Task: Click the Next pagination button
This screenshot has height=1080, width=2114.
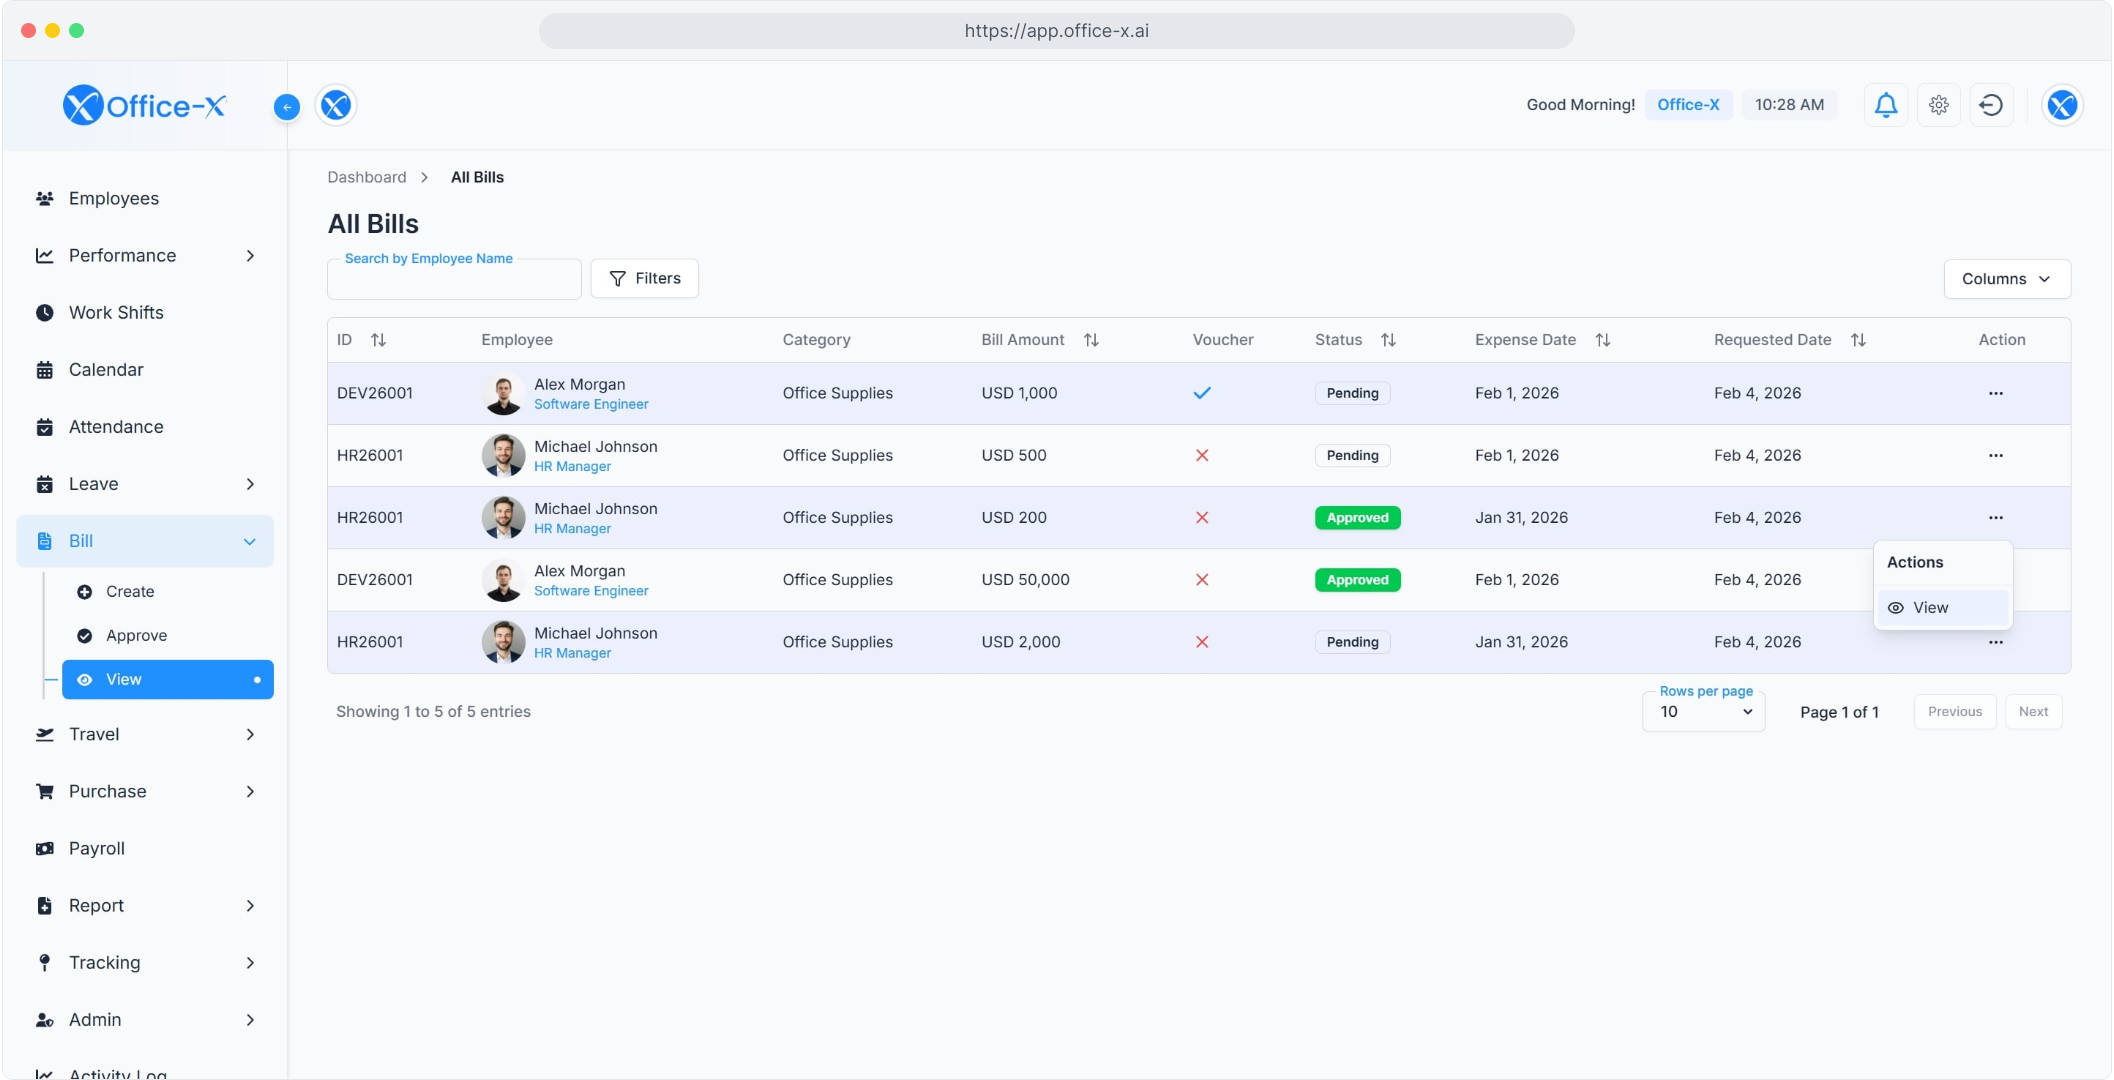Action: click(x=2033, y=712)
